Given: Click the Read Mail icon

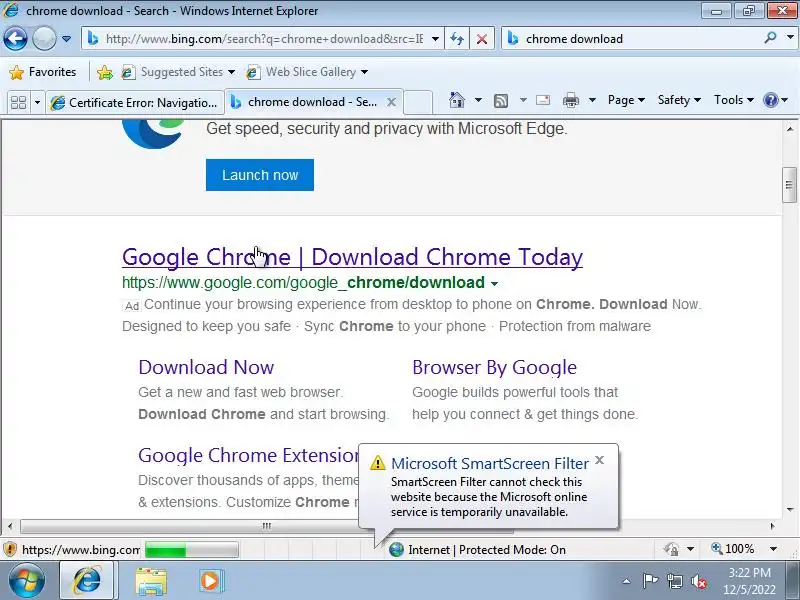Looking at the screenshot, I should point(543,100).
